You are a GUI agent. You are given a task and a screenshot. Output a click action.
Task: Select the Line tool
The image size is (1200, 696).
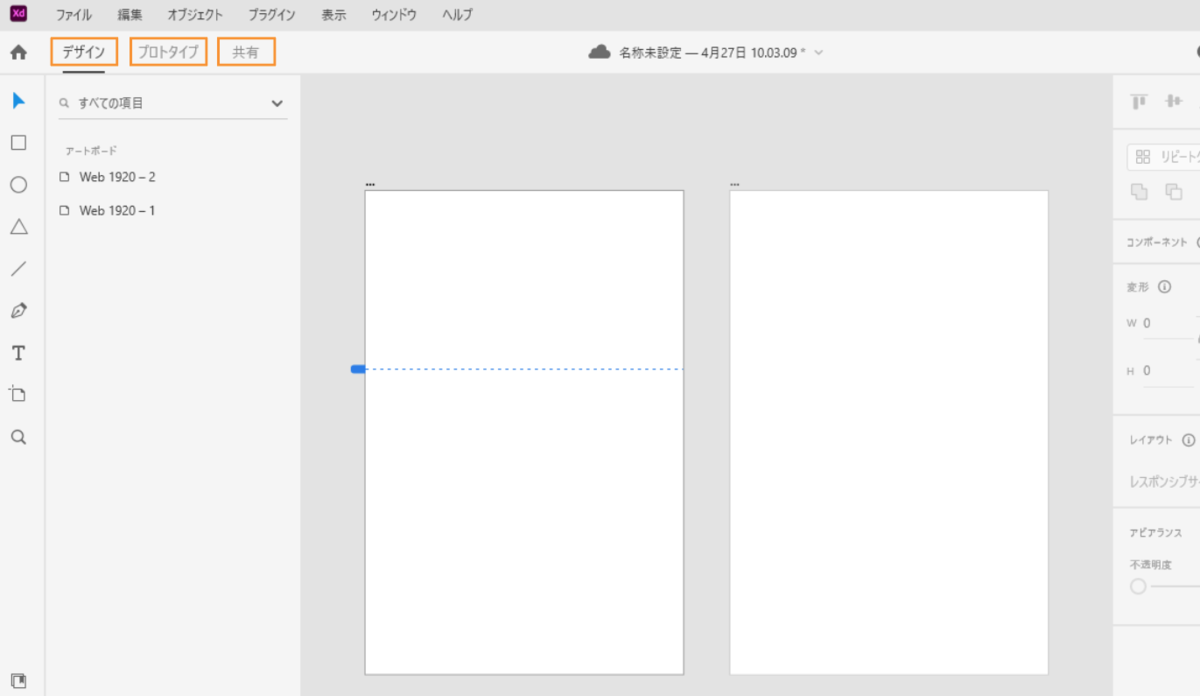(18, 269)
